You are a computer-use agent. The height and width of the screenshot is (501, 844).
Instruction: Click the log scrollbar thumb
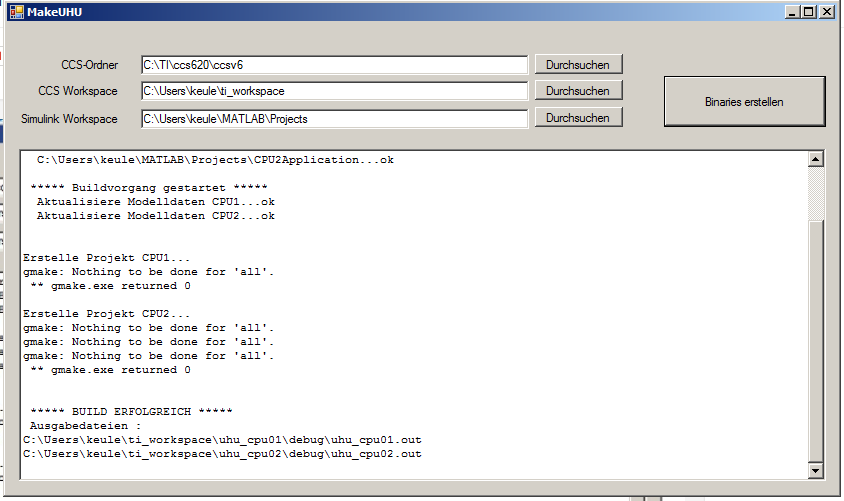click(815, 341)
